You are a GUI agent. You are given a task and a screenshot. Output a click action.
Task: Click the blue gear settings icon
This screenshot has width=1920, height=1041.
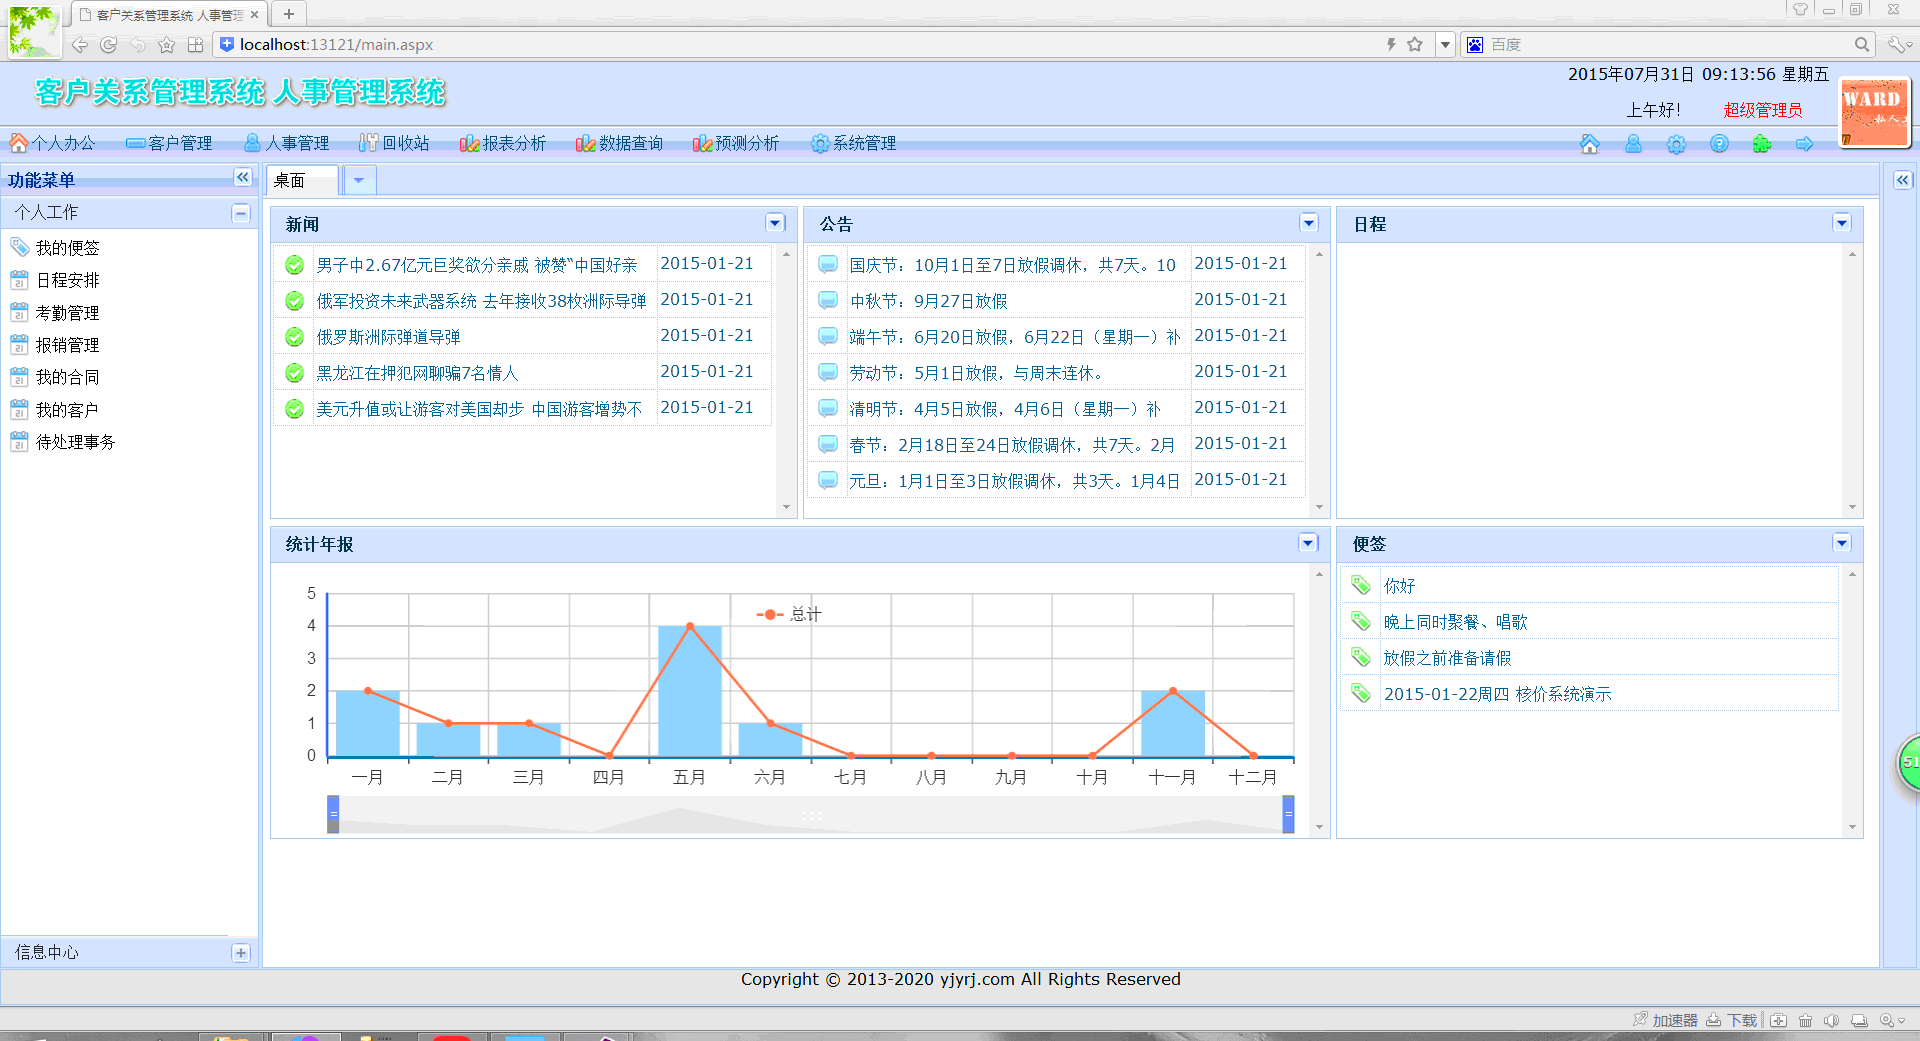(1676, 144)
